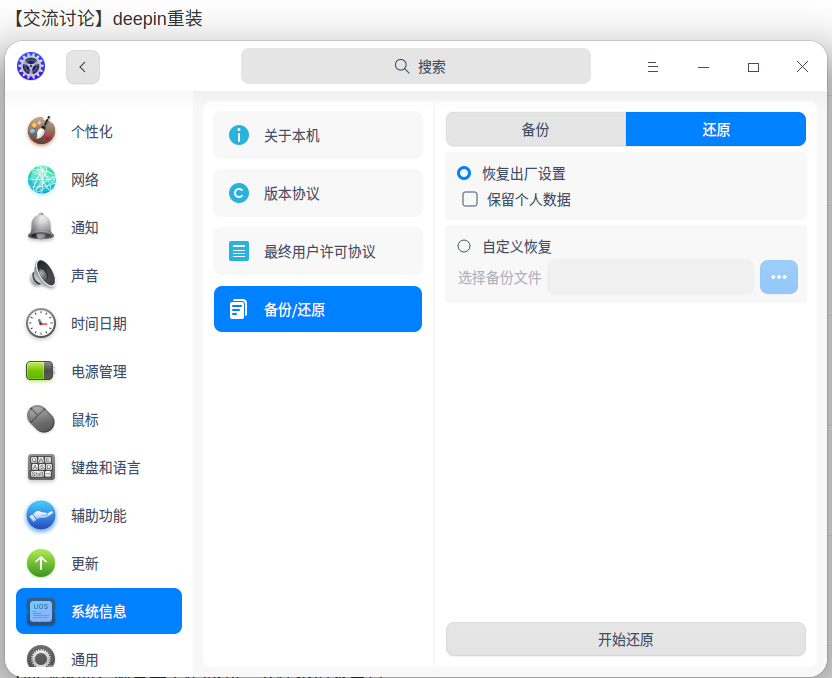Open the 个性化 personalization settings

pos(91,132)
